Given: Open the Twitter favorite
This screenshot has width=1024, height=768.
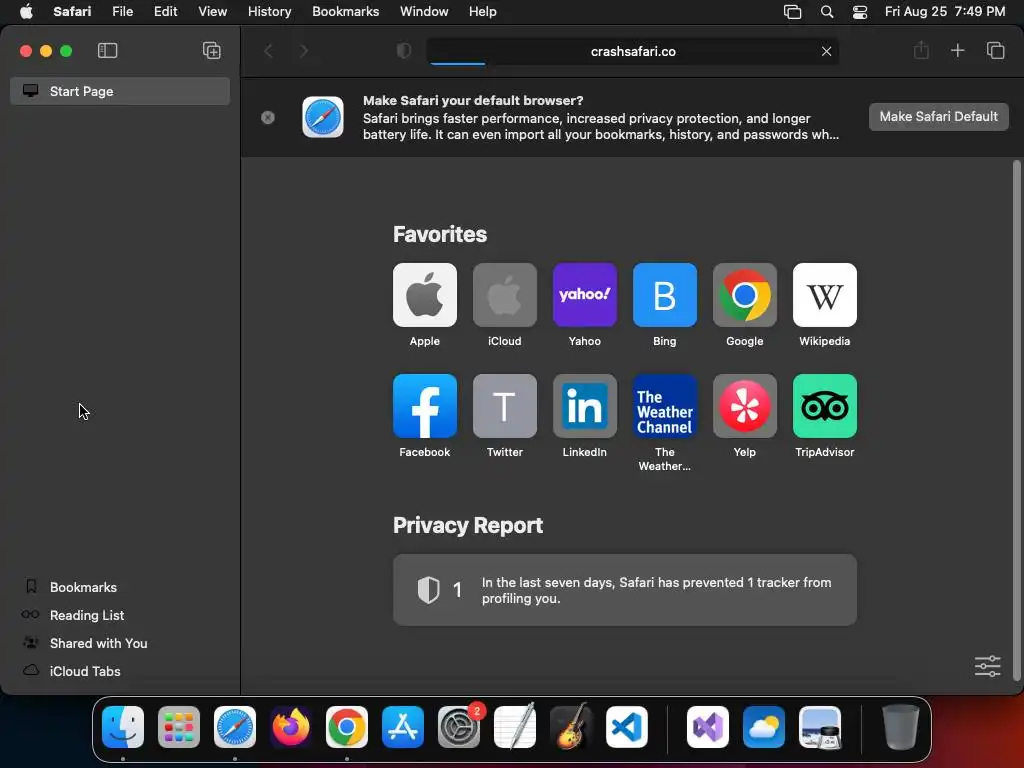Looking at the screenshot, I should (x=505, y=406).
